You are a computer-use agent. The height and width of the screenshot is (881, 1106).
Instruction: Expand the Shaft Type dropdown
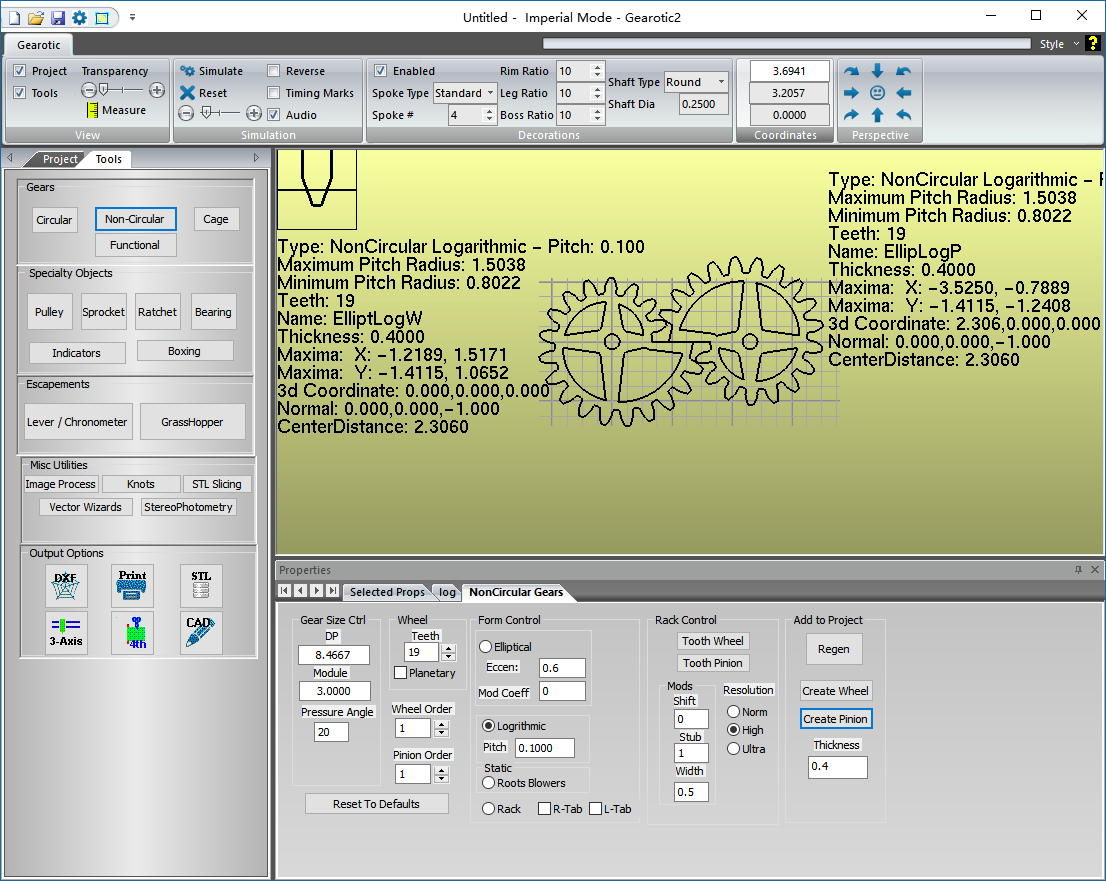pyautogui.click(x=695, y=82)
